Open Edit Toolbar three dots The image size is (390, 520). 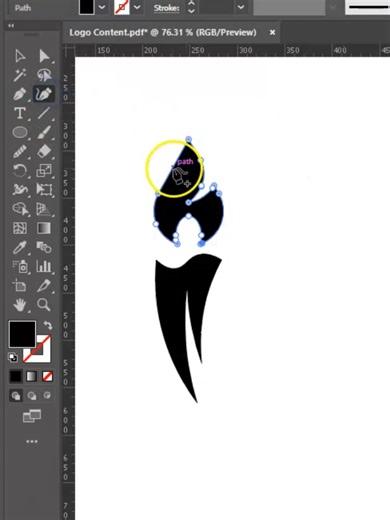click(32, 442)
